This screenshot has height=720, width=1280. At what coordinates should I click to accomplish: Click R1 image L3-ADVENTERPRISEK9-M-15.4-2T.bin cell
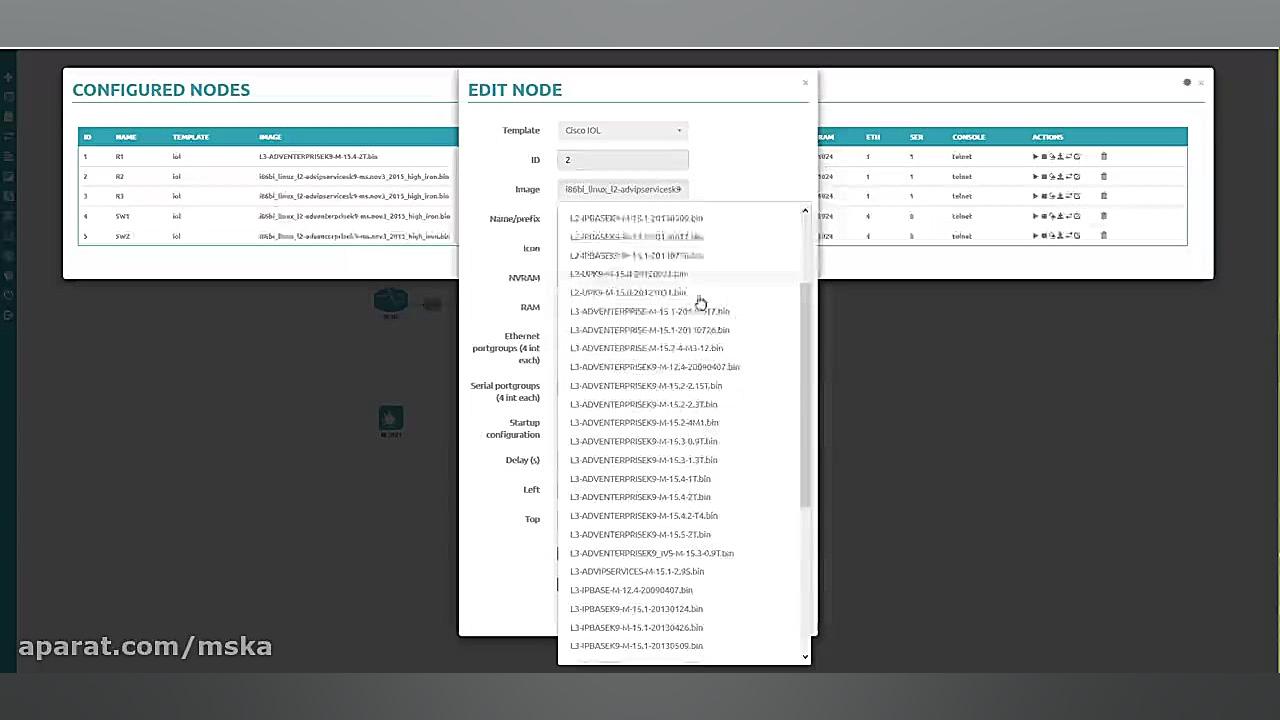318,157
